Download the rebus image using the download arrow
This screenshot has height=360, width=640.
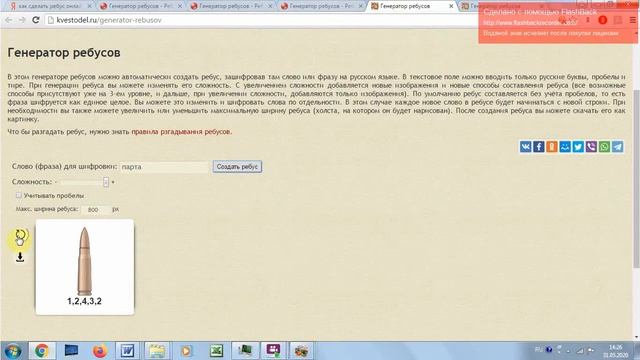pyautogui.click(x=20, y=257)
